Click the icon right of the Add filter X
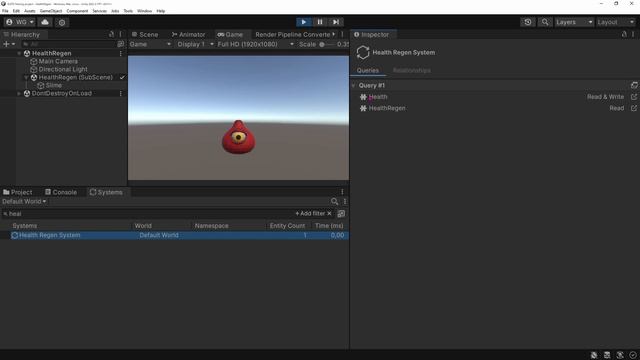 pos(341,213)
